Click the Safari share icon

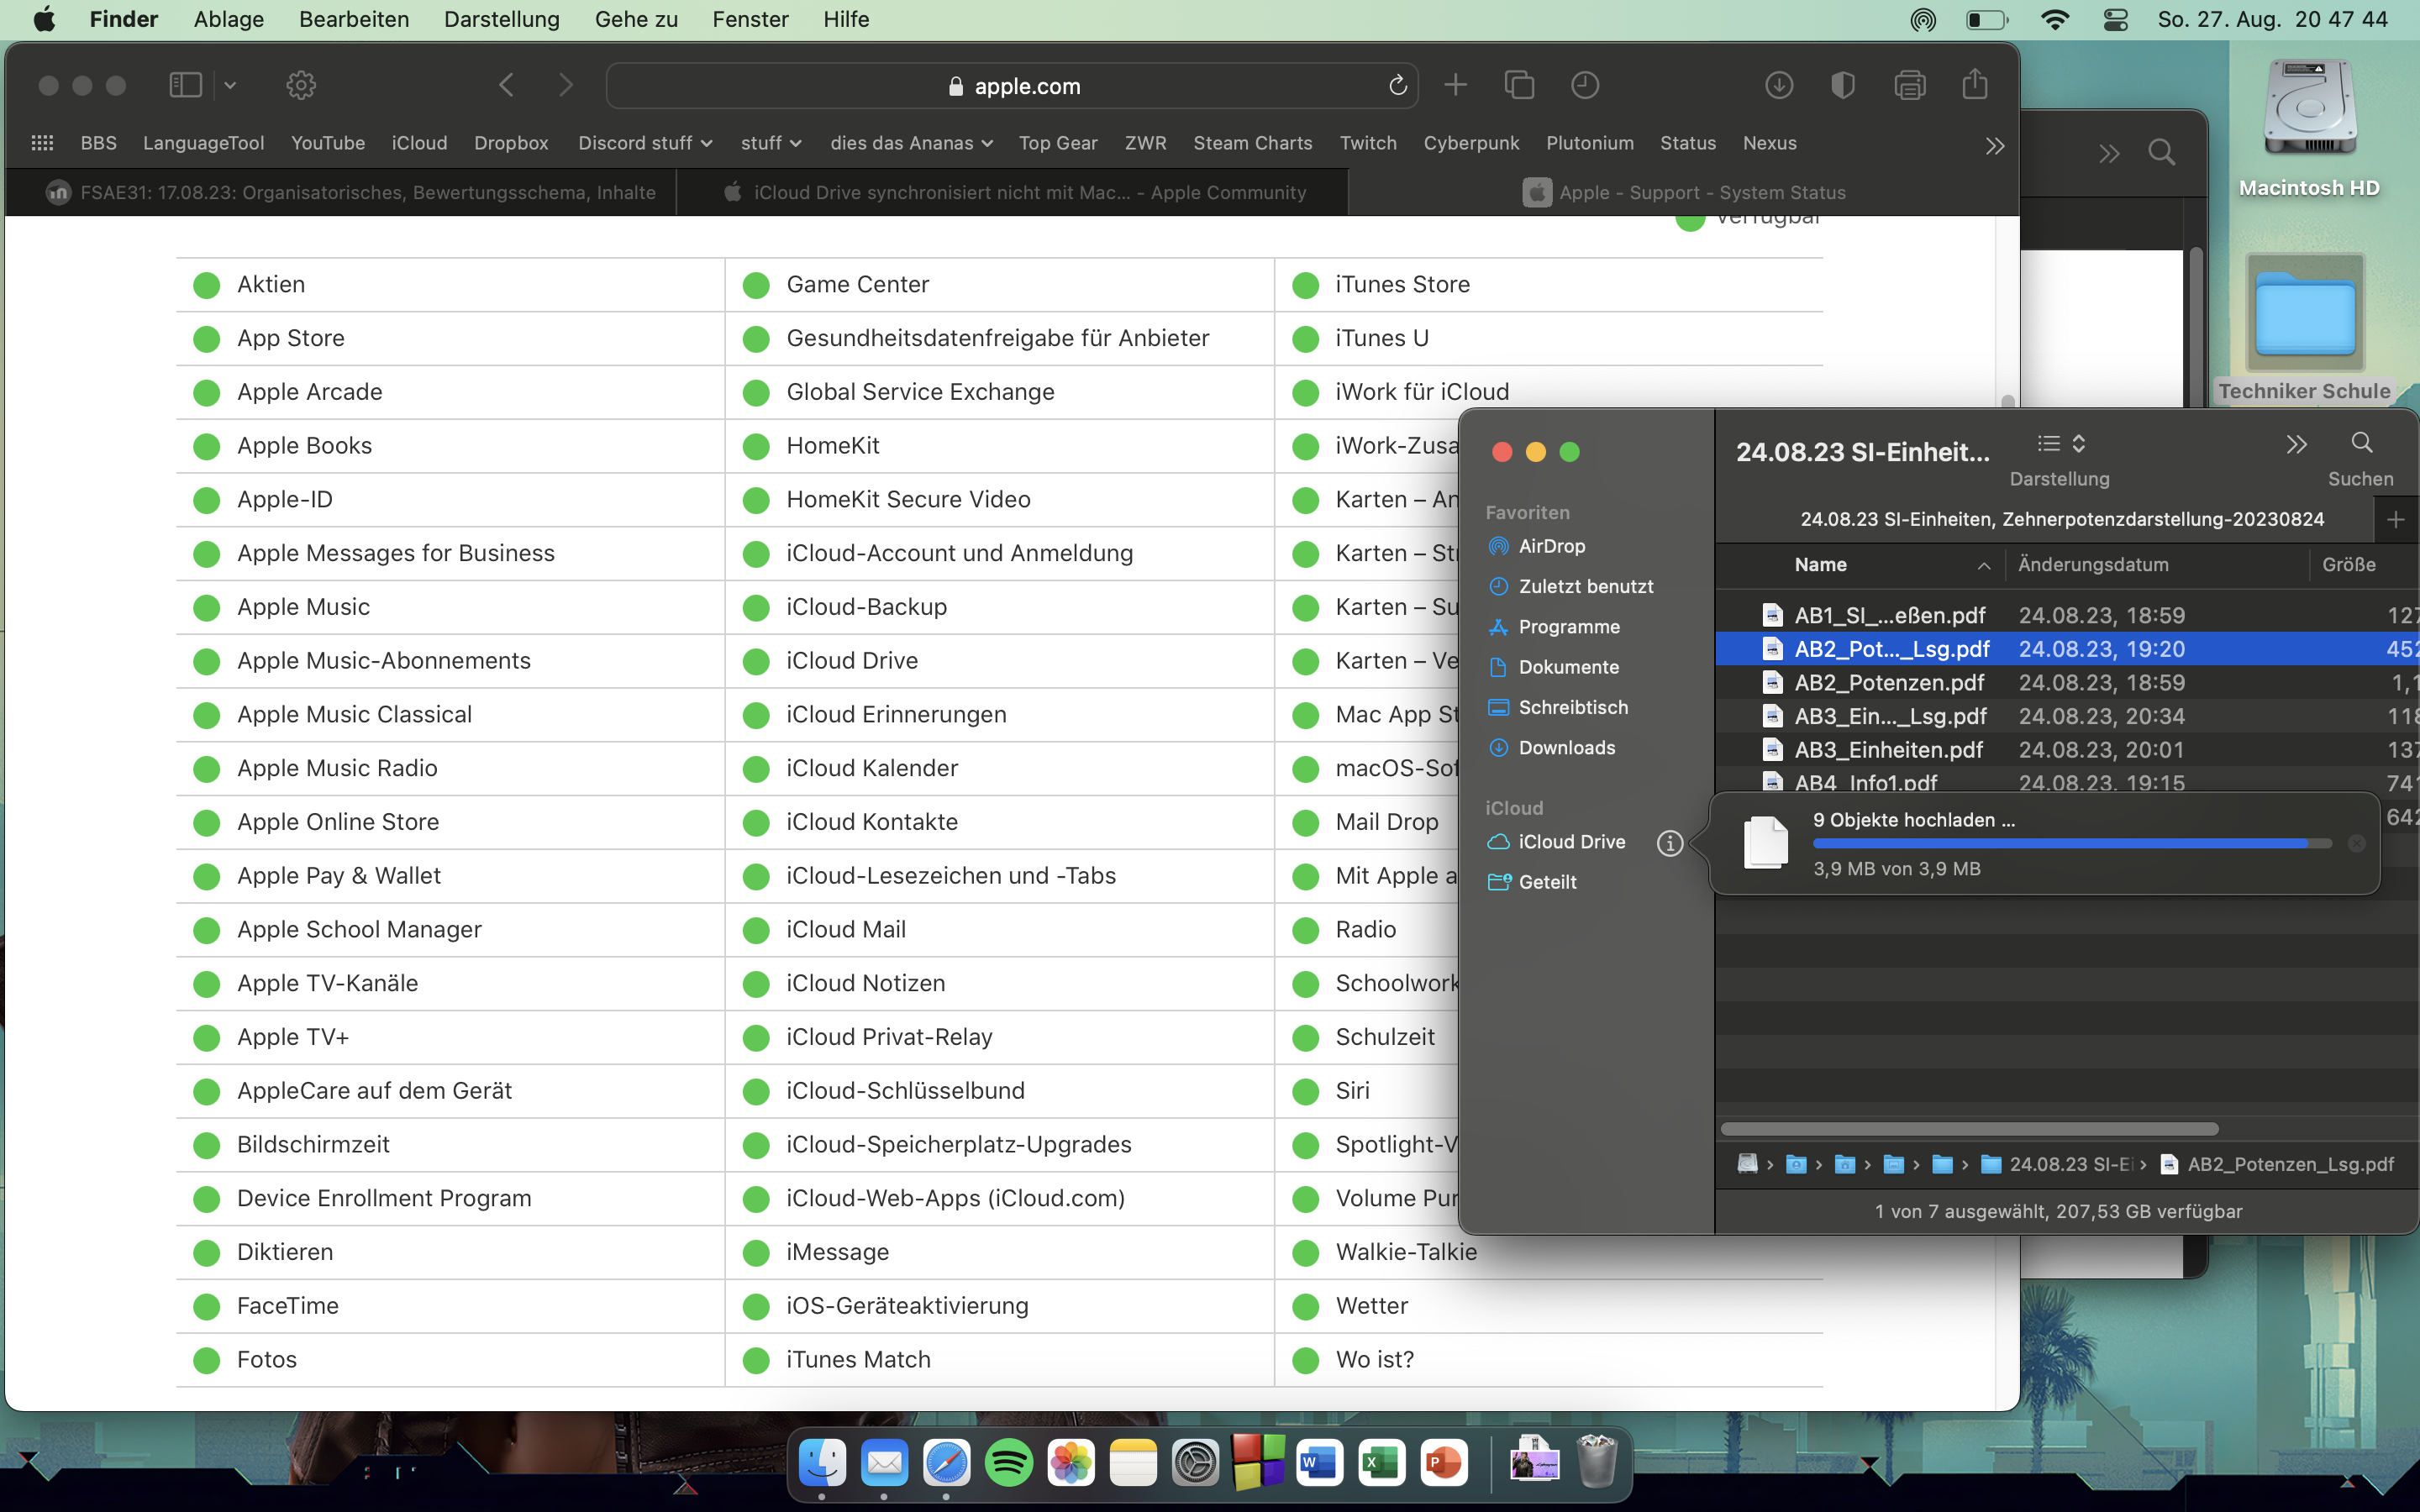(1974, 86)
